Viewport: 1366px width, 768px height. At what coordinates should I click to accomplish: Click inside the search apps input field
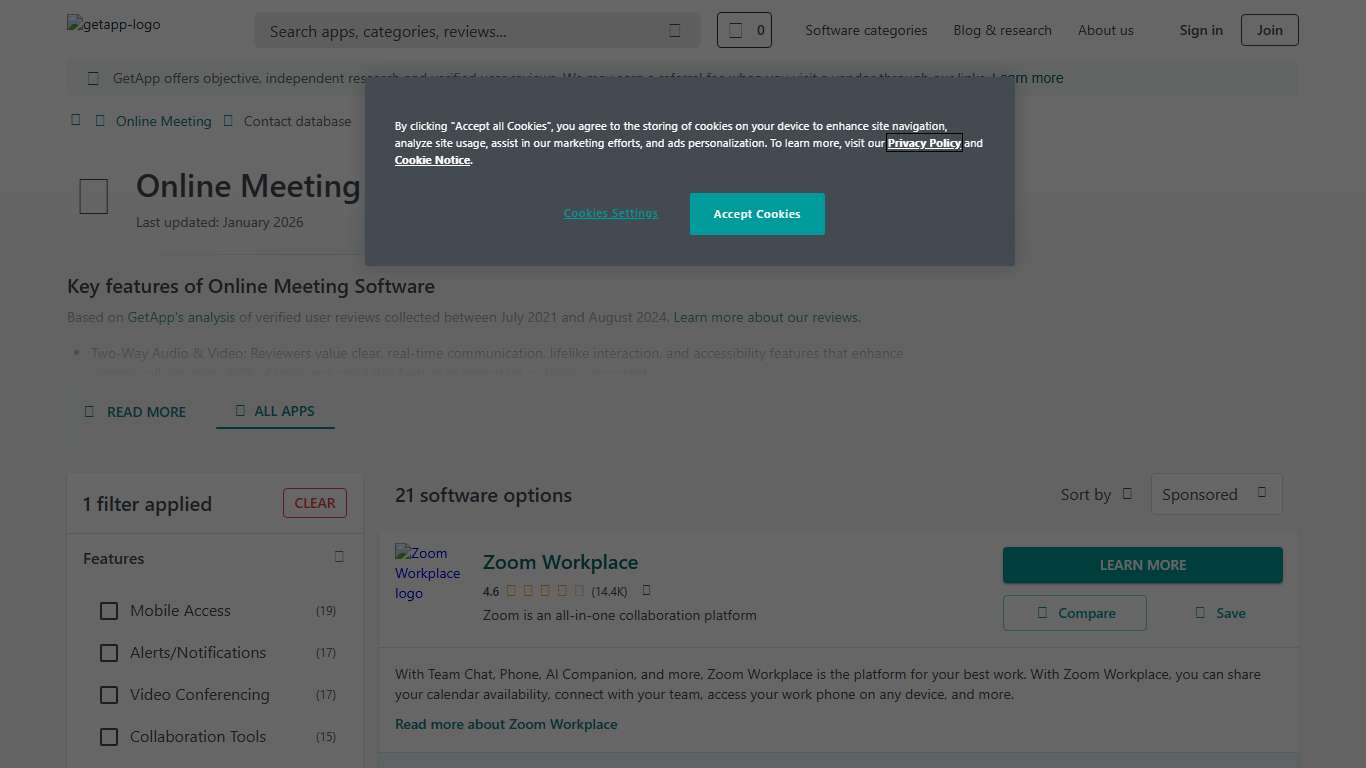(450, 31)
